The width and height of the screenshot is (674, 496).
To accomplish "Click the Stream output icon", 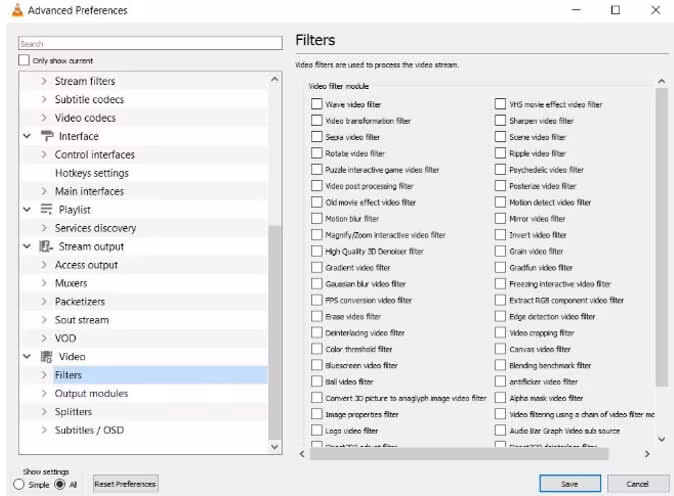I will [46, 246].
